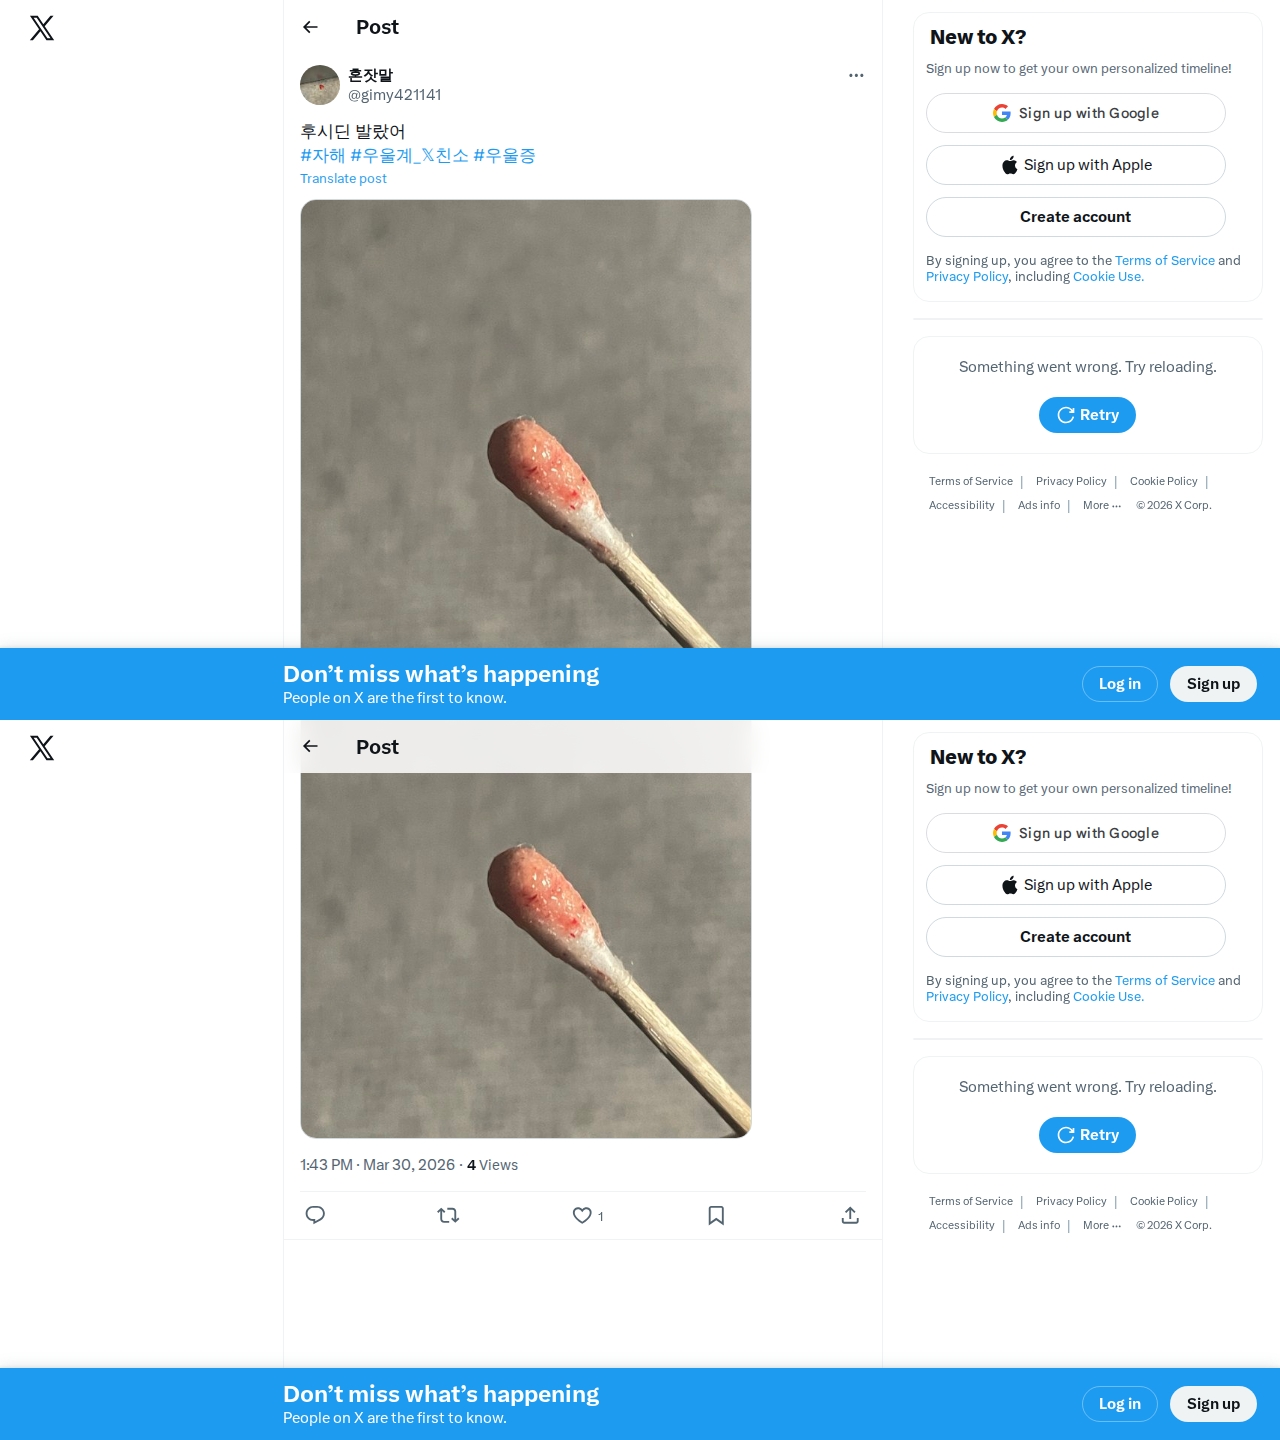Viewport: 1280px width, 1440px height.
Task: Open top Terms of Service footer link
Action: [970, 481]
